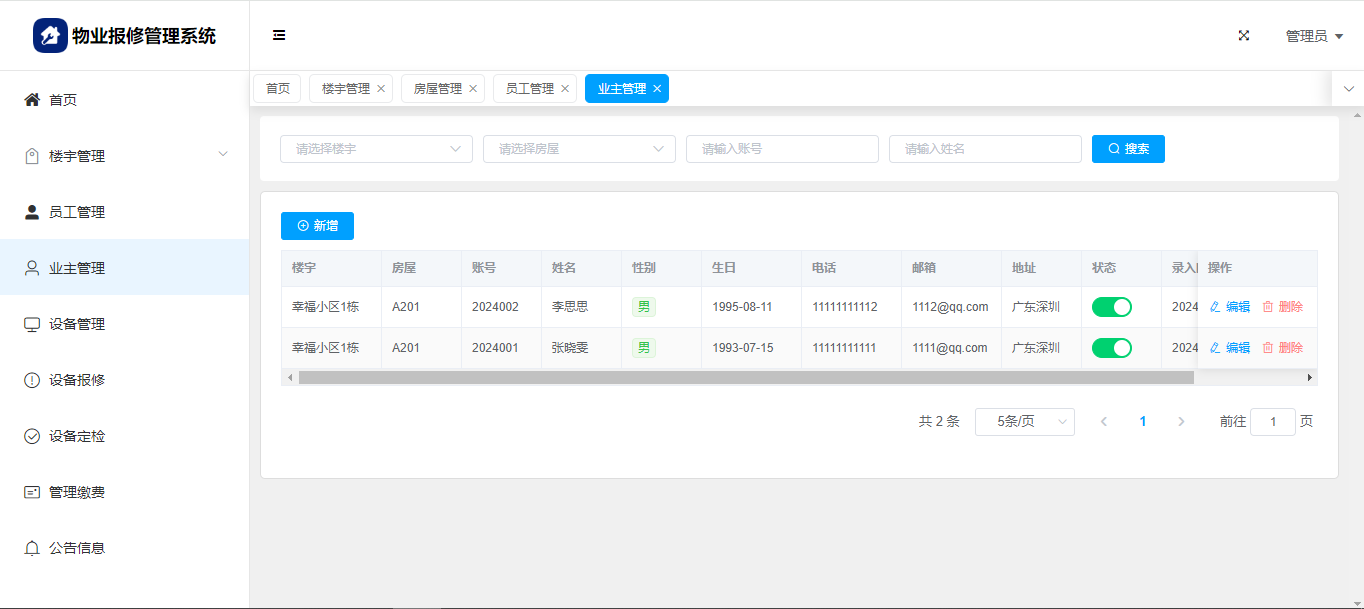Collapse the sidebar with the hamburger icon
1364x609 pixels.
[279, 36]
